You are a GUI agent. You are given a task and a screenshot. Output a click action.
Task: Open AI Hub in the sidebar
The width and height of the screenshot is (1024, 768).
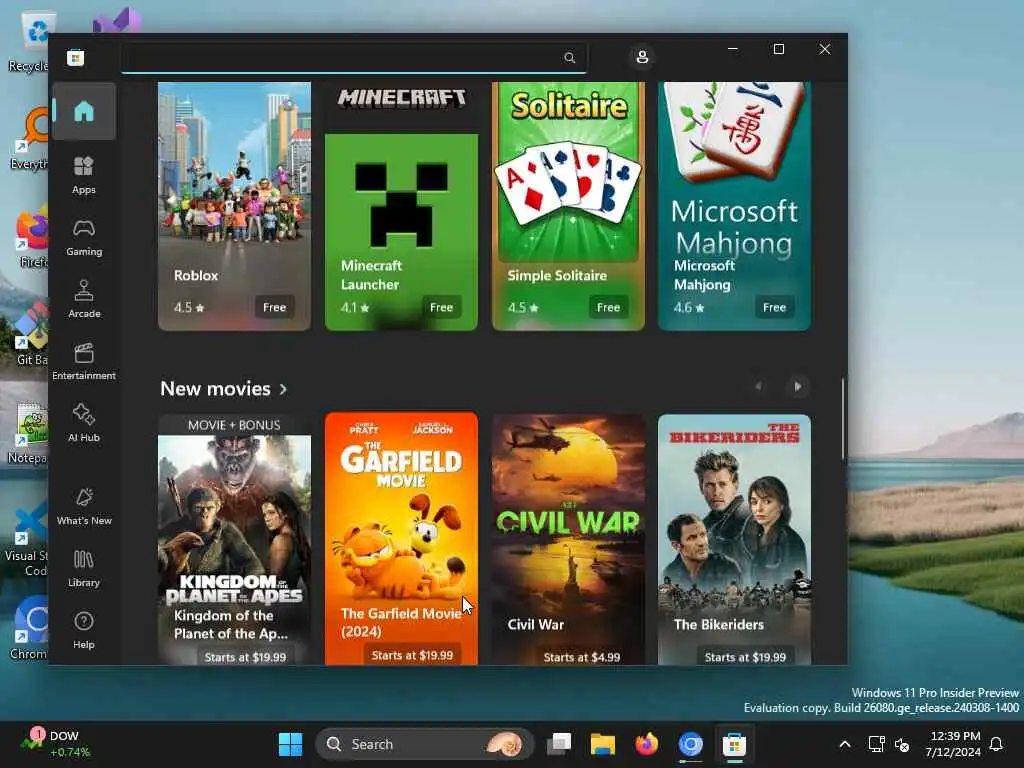point(84,423)
